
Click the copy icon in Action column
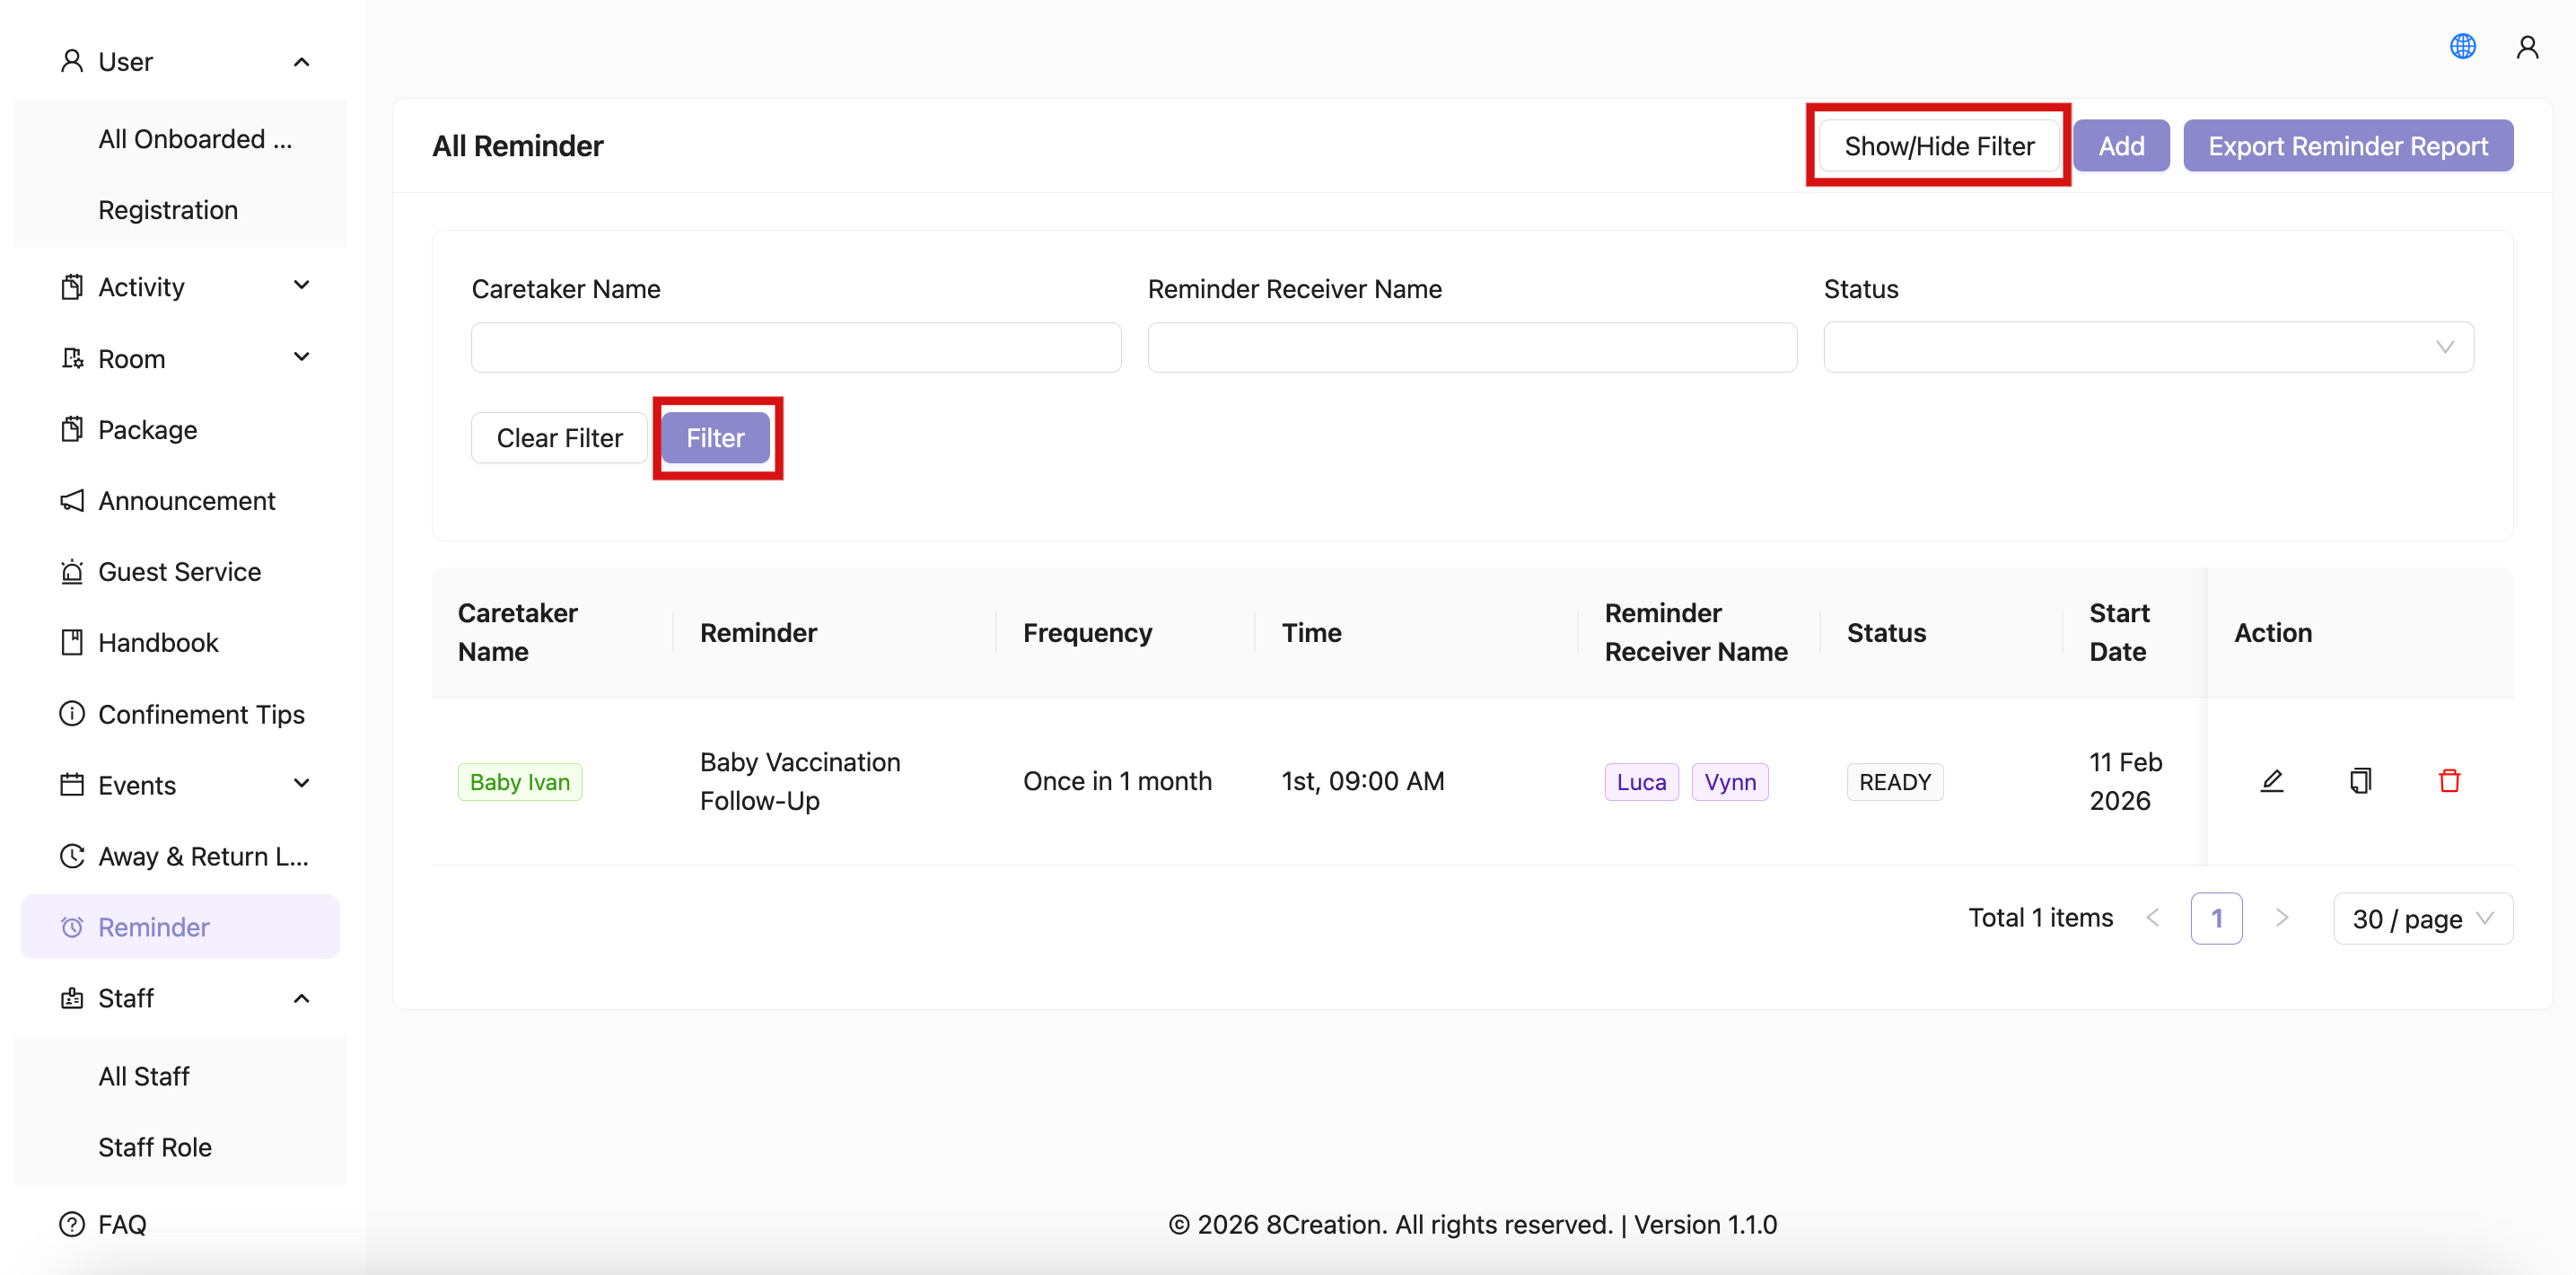click(2360, 781)
